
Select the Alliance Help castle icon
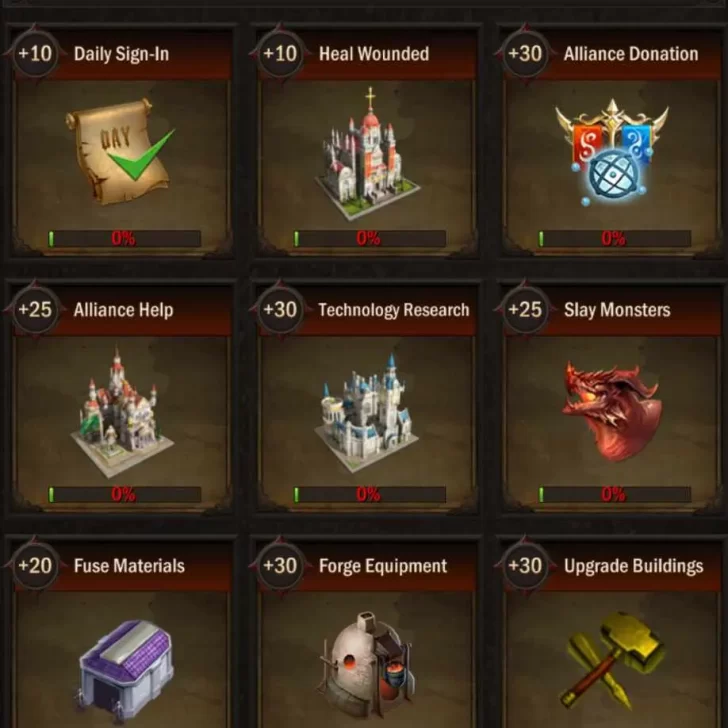[x=122, y=413]
